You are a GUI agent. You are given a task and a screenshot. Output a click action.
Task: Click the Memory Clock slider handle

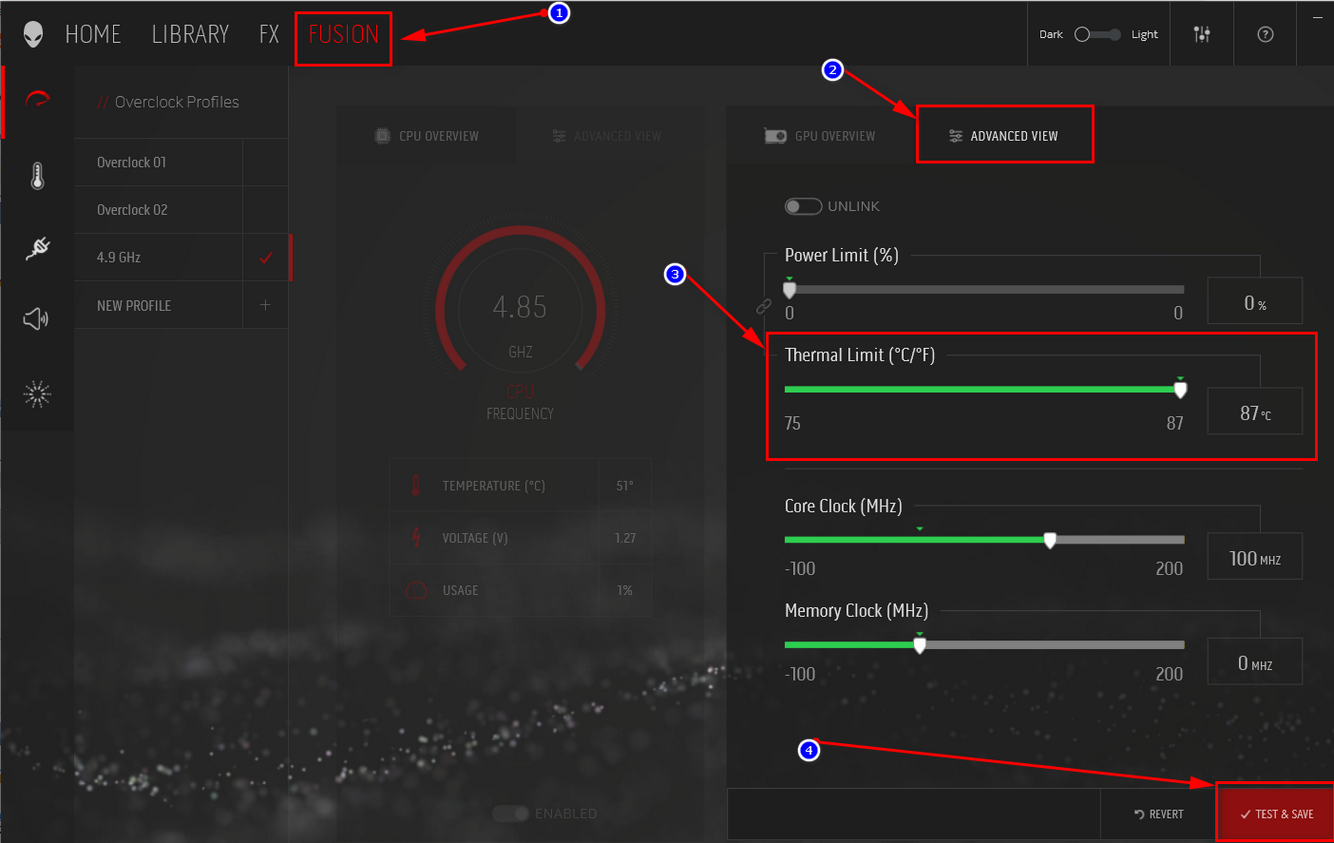tap(920, 646)
